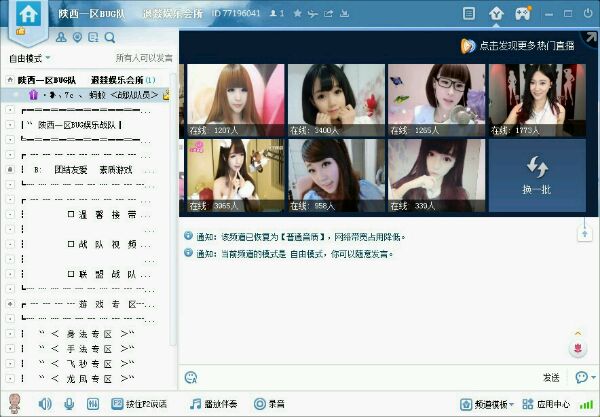Start recording with 录音 button

click(x=269, y=404)
